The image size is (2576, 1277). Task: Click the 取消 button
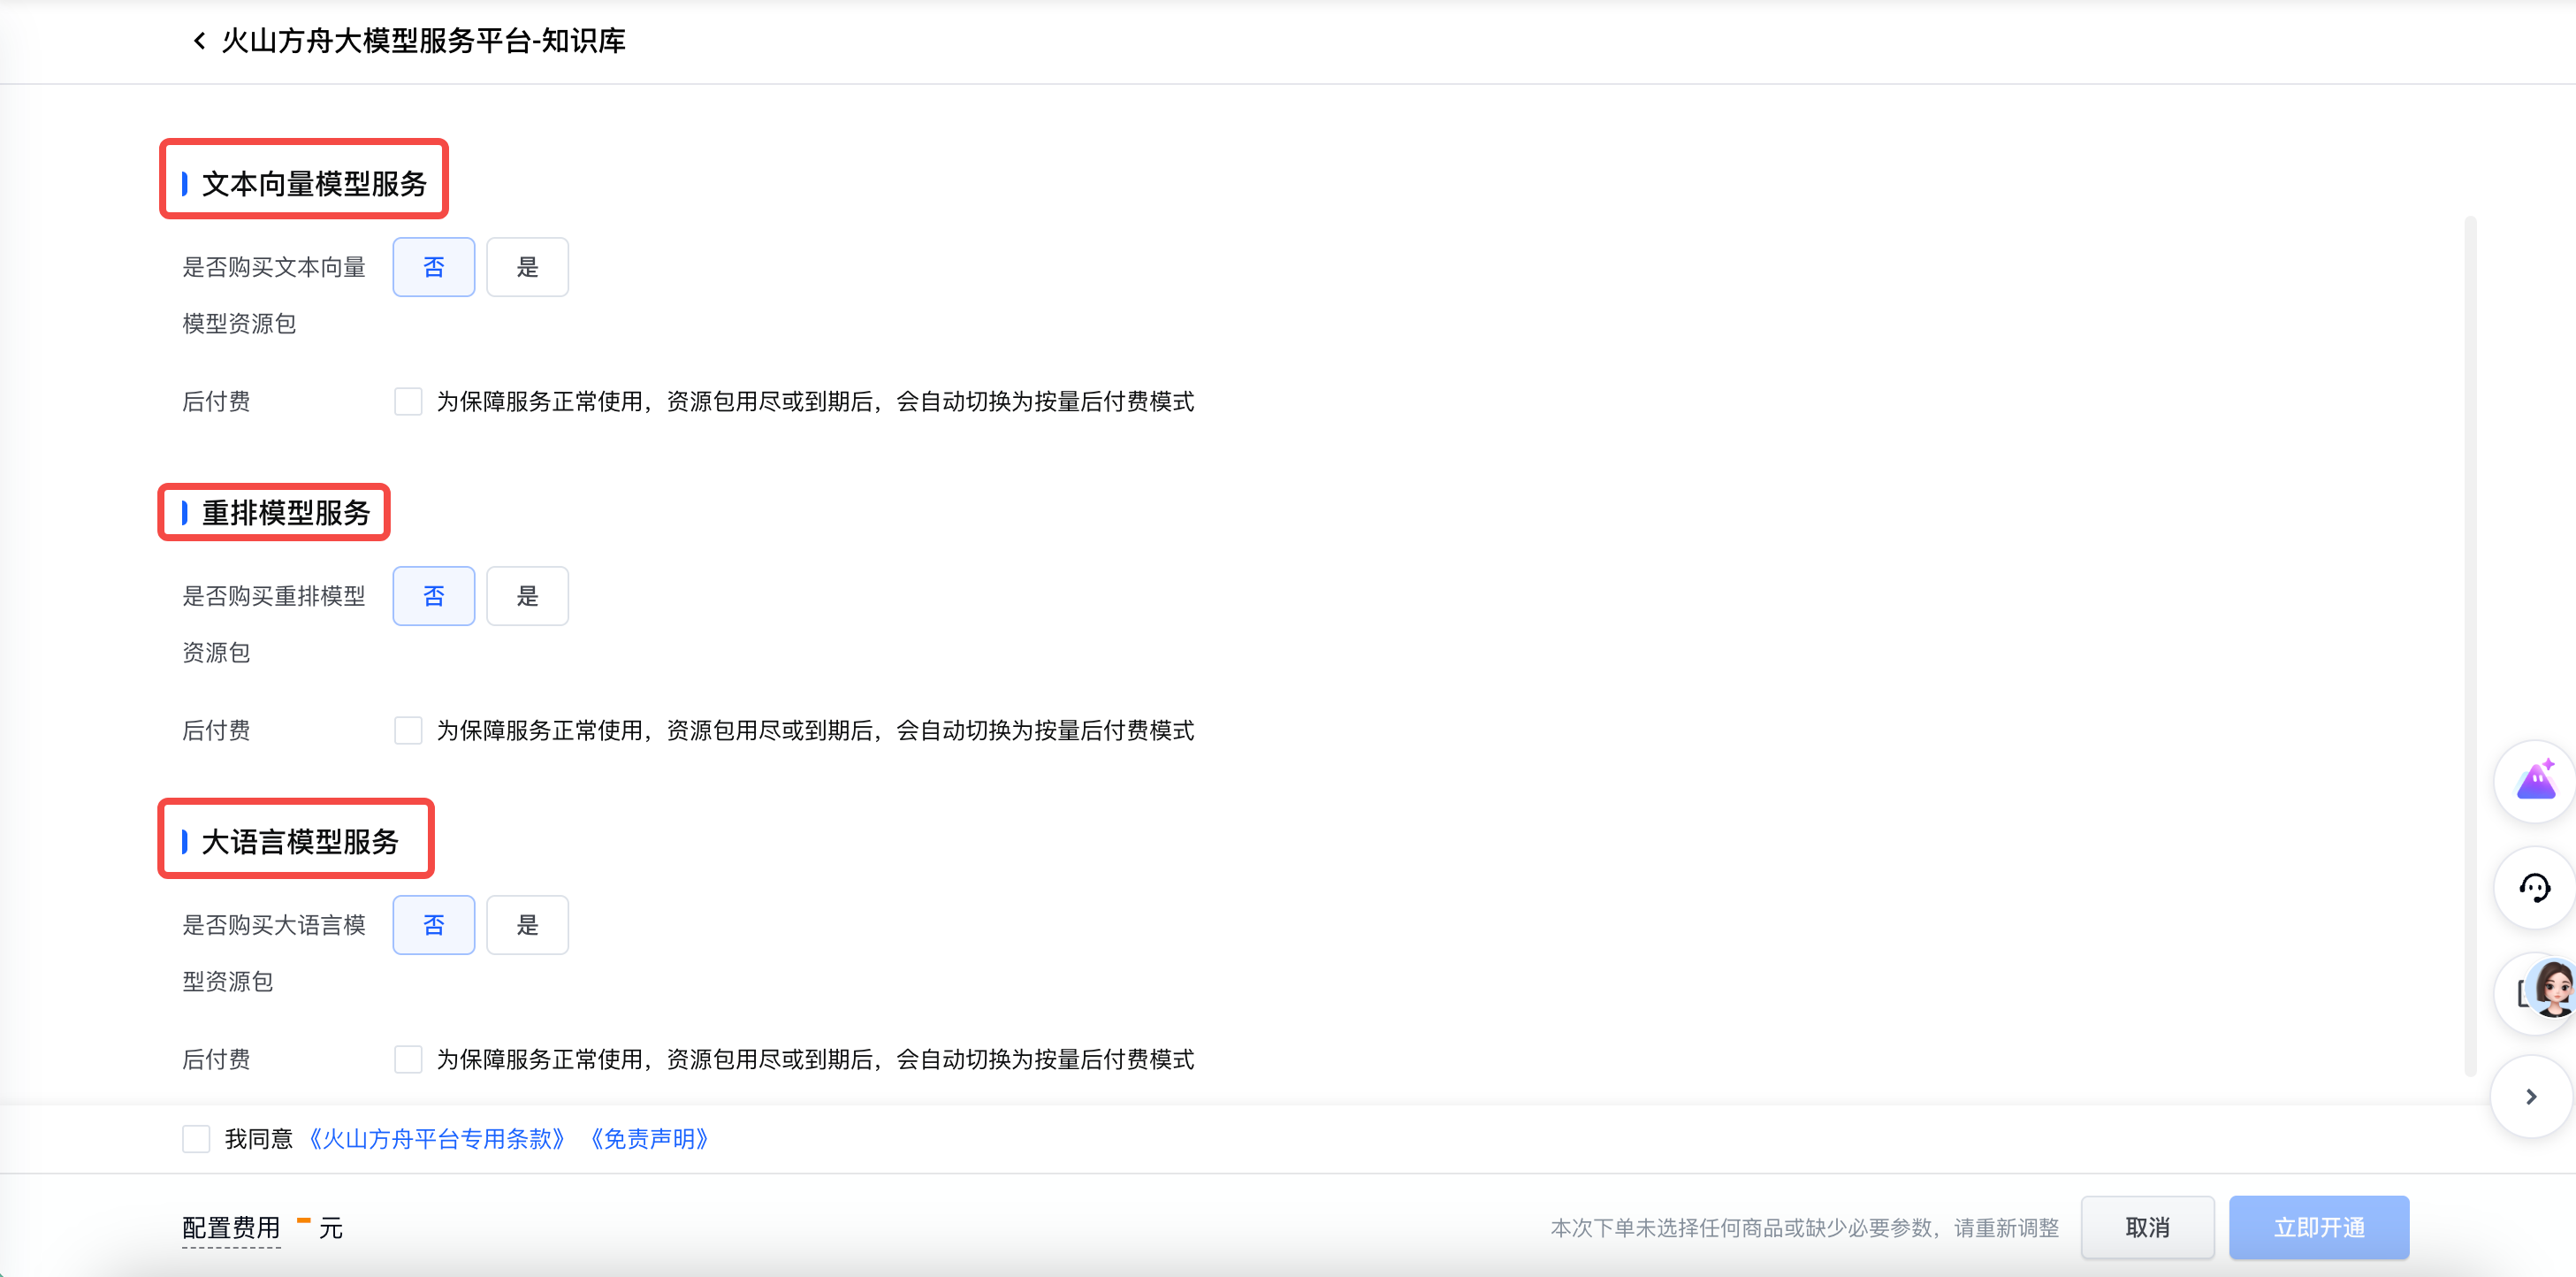click(x=2147, y=1228)
